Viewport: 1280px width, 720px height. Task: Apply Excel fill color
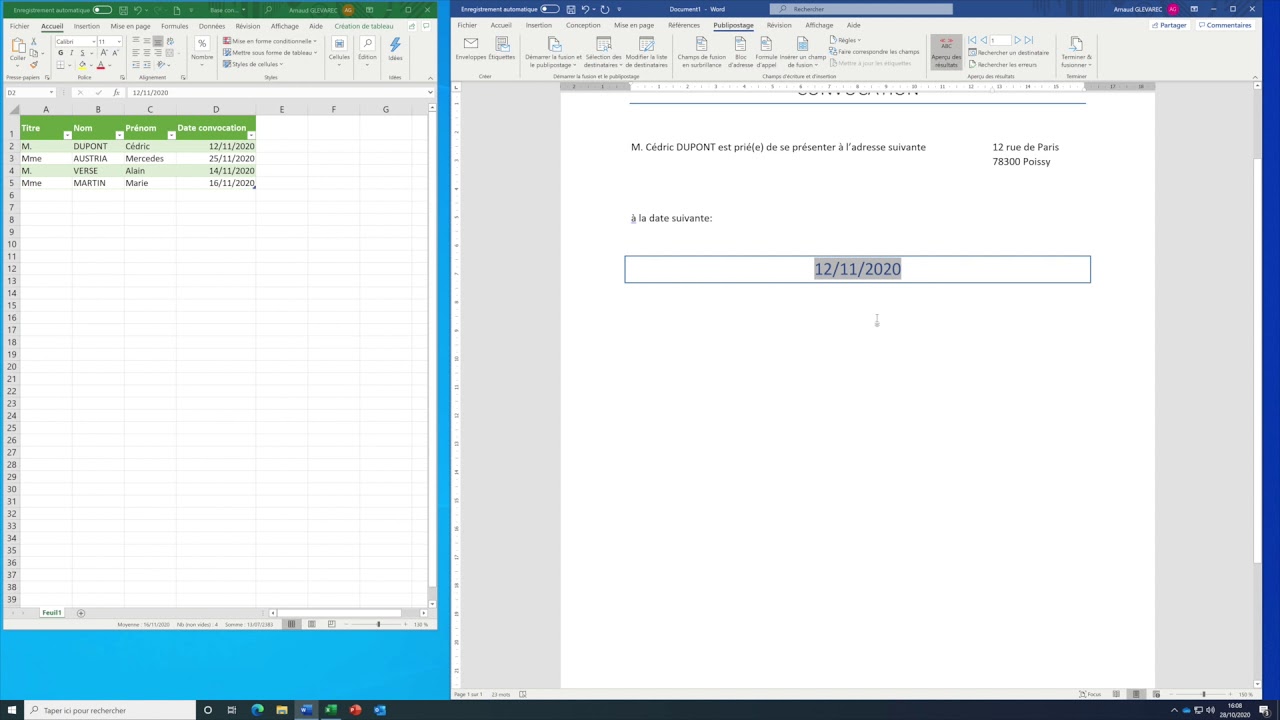[82, 65]
